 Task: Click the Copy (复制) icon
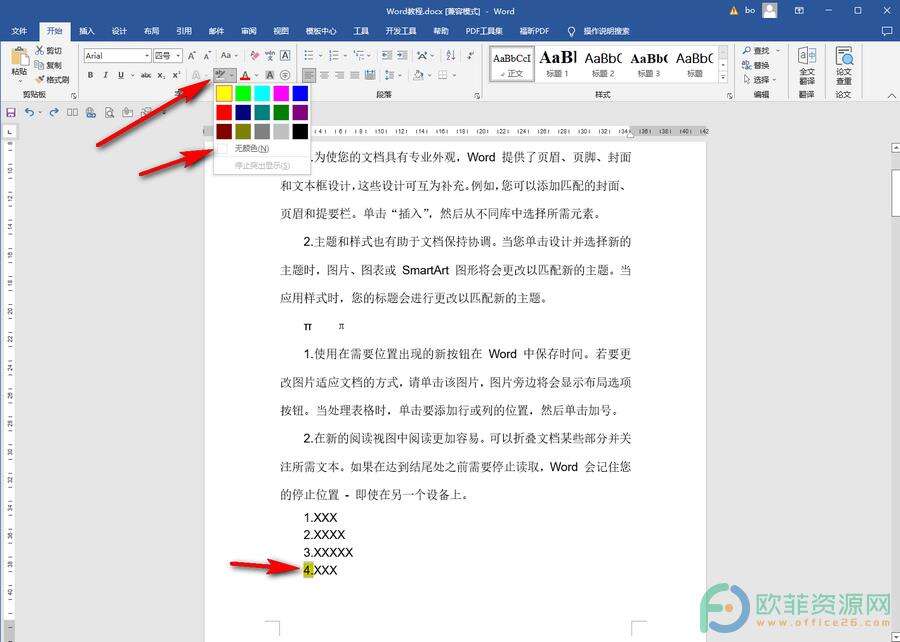click(x=40, y=65)
